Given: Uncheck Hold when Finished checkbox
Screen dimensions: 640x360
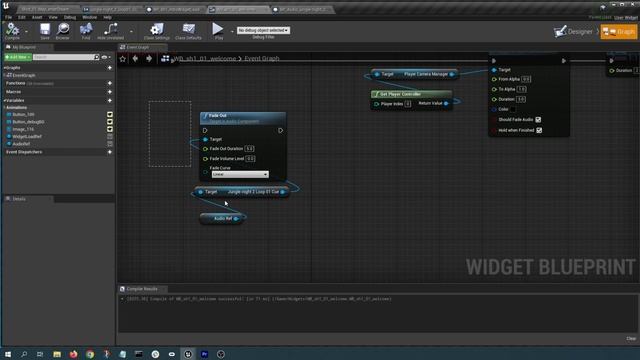Looking at the screenshot, I should 539,130.
